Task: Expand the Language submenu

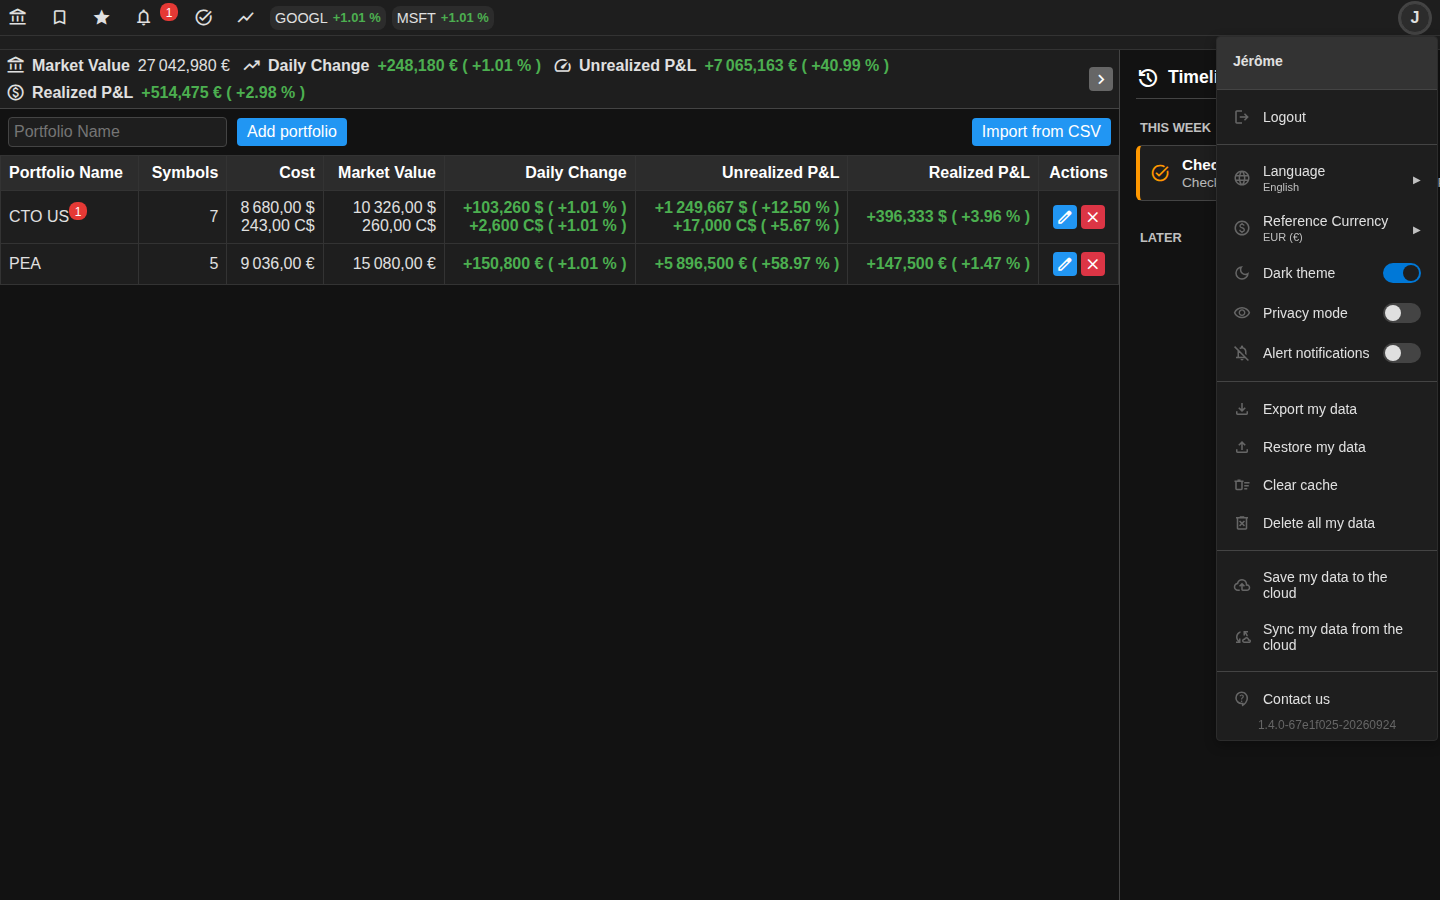Action: [1327, 179]
